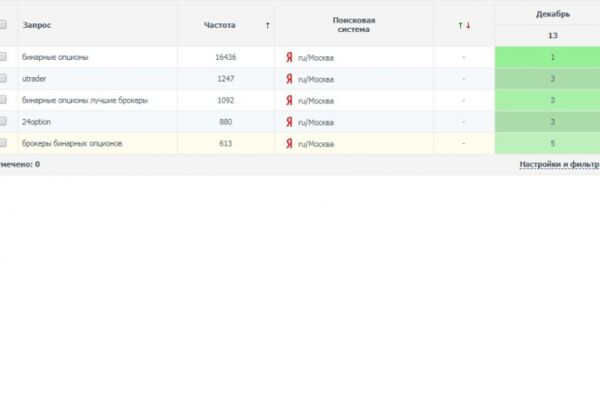Check the box for 'utrader' row
This screenshot has width=600, height=400.
[3, 78]
